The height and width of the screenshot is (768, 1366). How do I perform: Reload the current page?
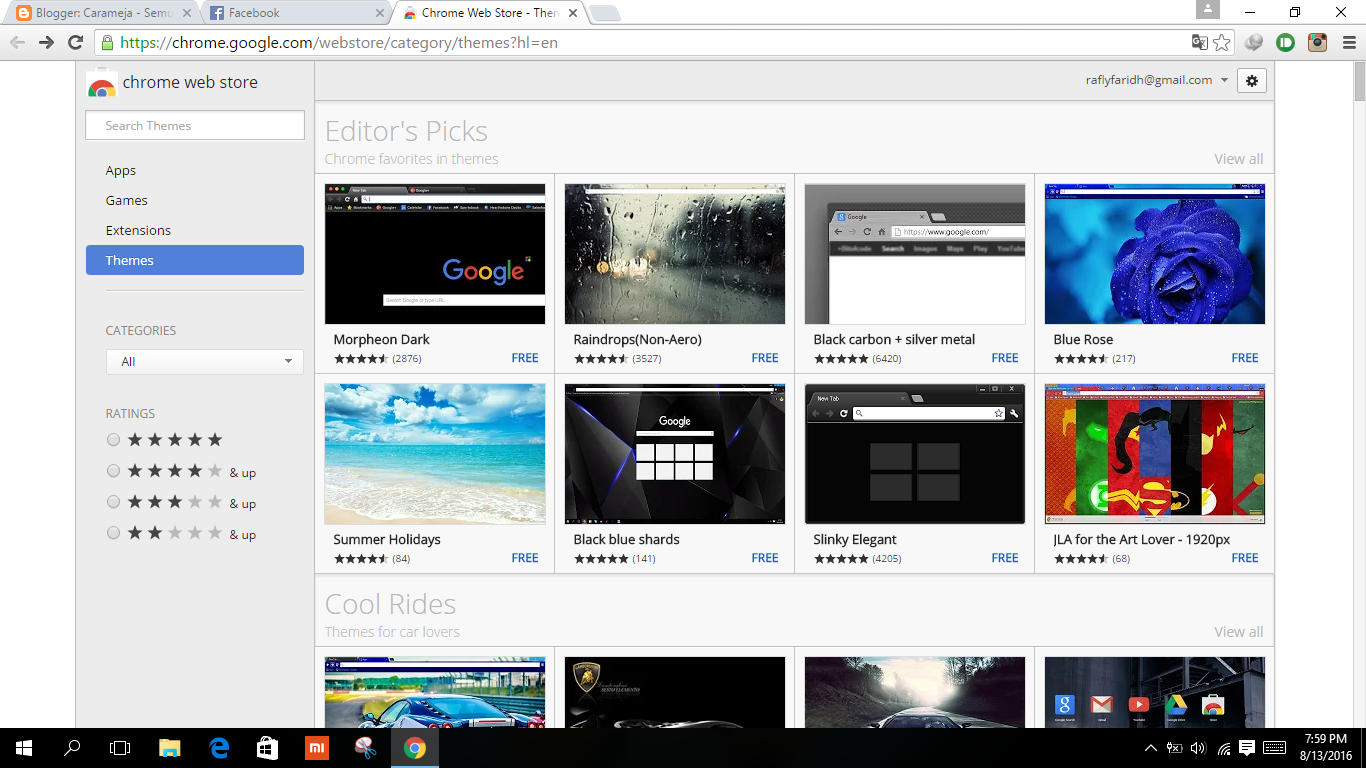click(x=75, y=42)
